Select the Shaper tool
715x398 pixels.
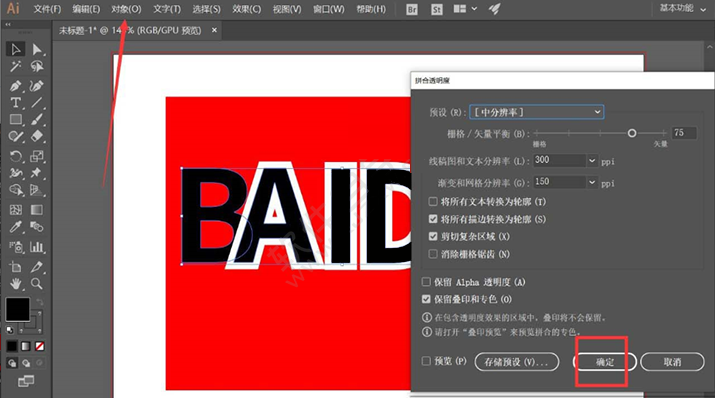(16, 136)
